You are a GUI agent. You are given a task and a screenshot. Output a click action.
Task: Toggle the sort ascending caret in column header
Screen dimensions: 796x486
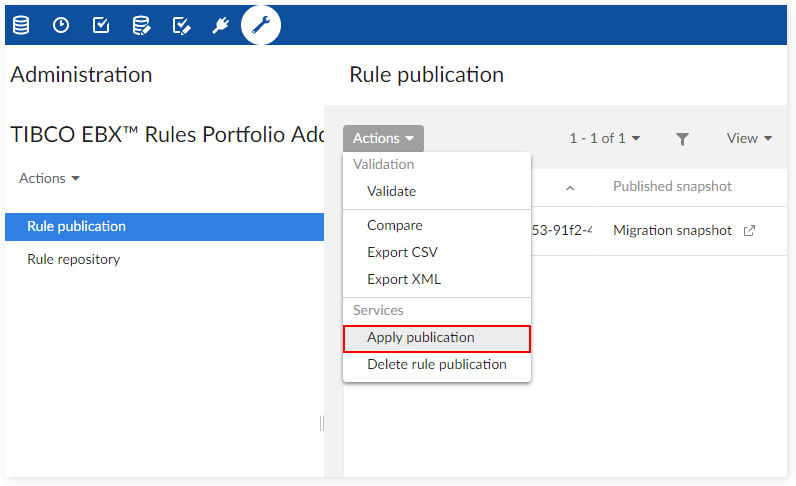point(570,188)
